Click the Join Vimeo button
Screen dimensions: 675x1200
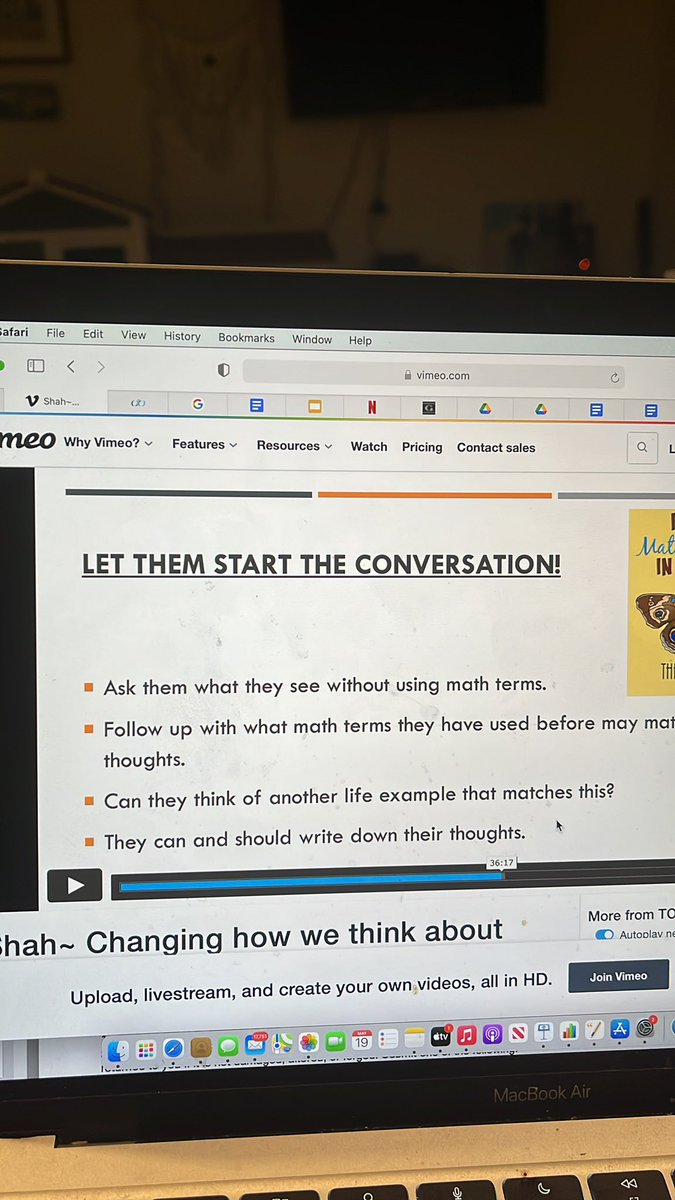click(x=618, y=976)
